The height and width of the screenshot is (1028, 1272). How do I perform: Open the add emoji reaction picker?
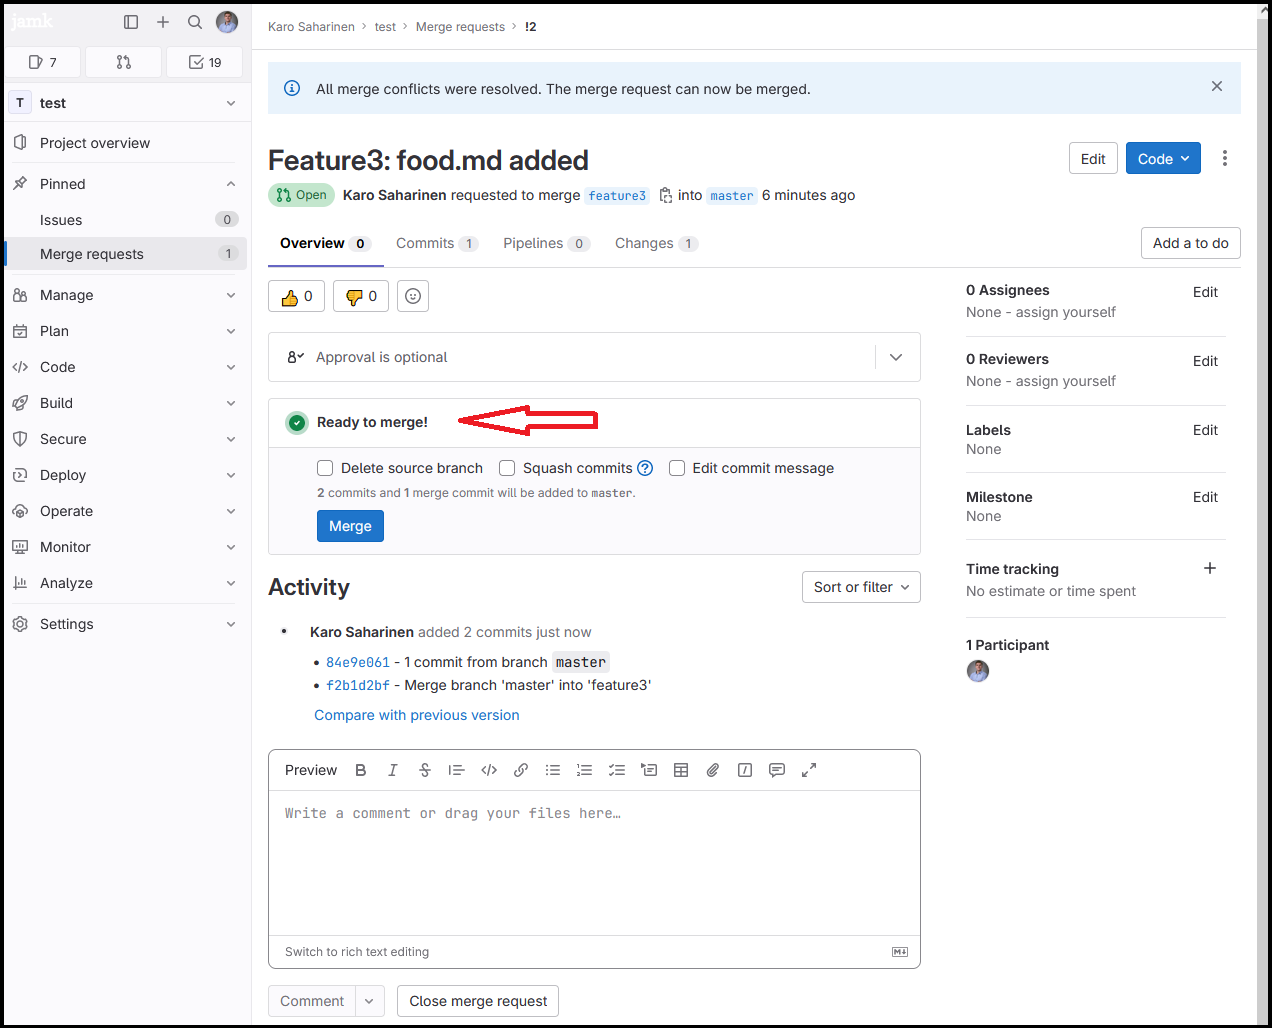413,297
